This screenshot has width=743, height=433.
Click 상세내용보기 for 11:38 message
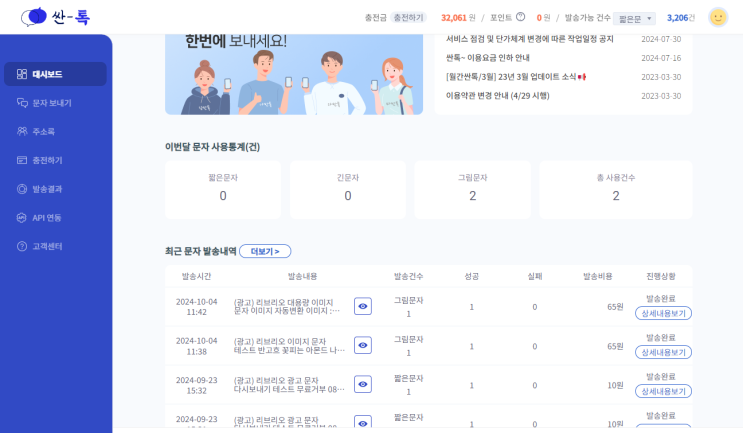pyautogui.click(x=663, y=352)
